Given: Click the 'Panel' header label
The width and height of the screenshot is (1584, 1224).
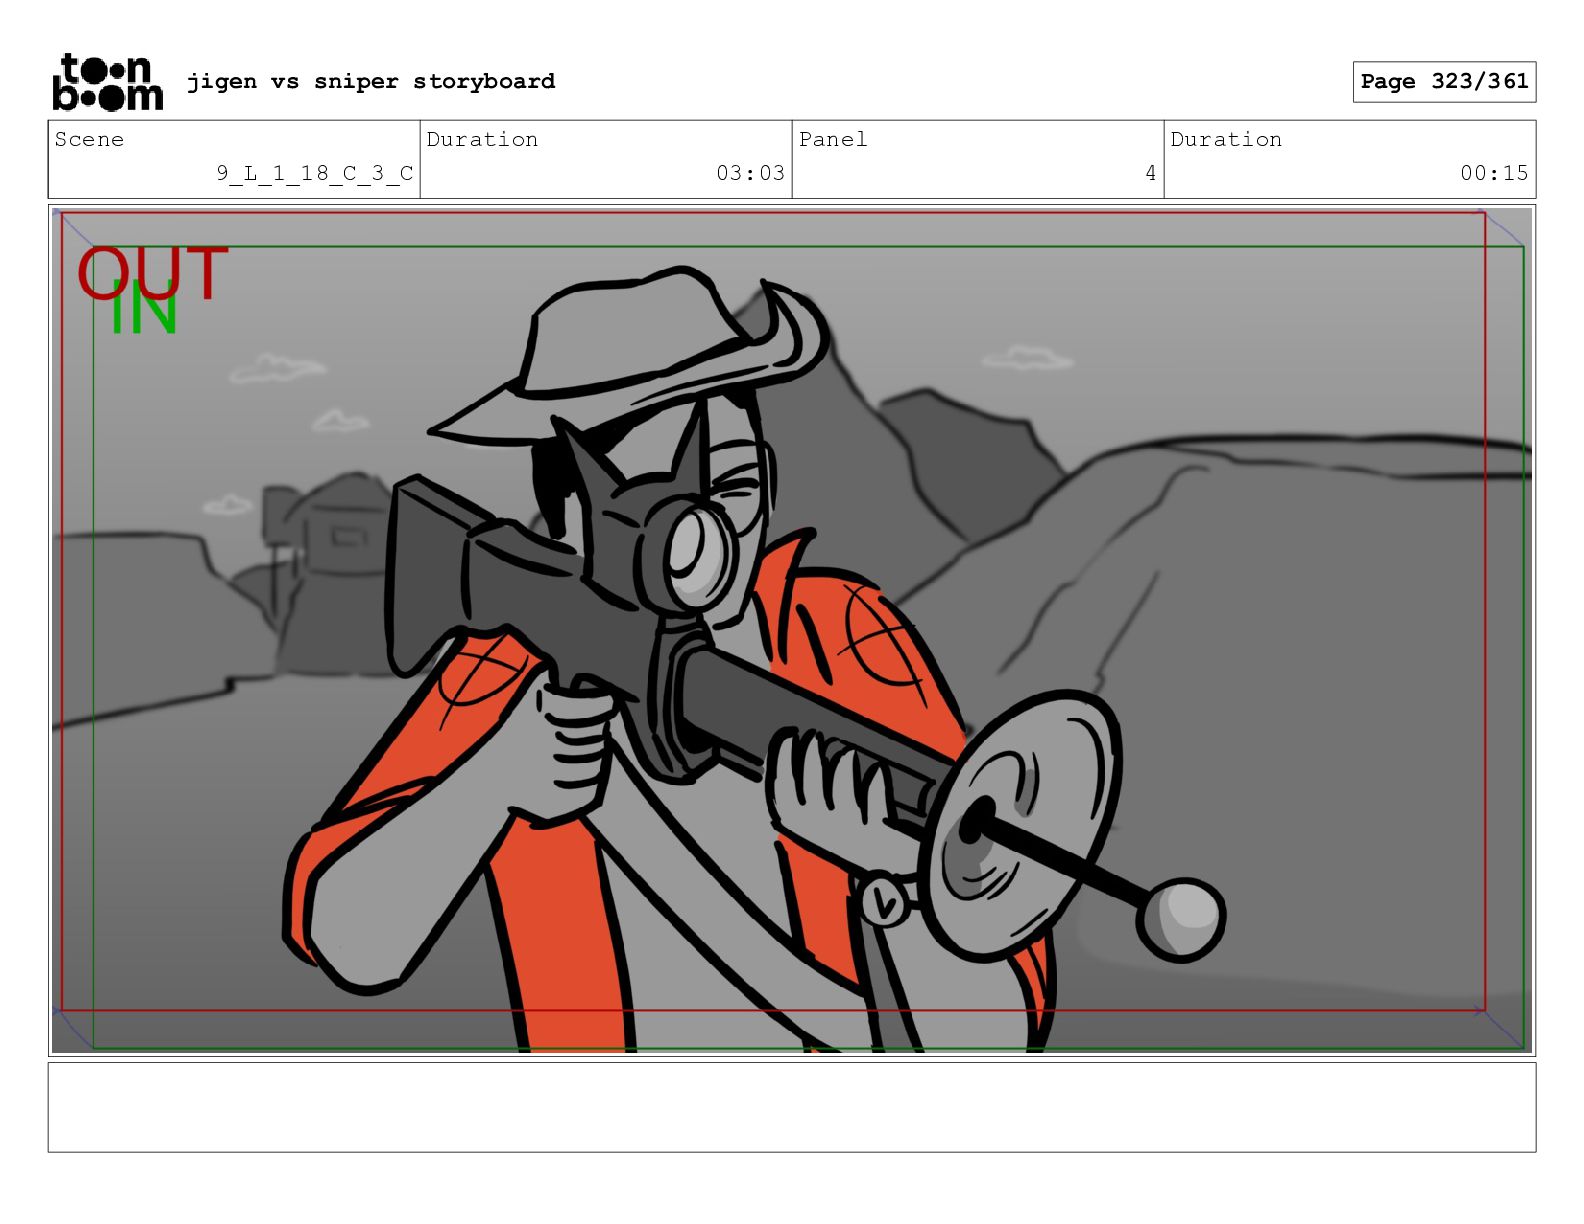Looking at the screenshot, I should coord(833,139).
